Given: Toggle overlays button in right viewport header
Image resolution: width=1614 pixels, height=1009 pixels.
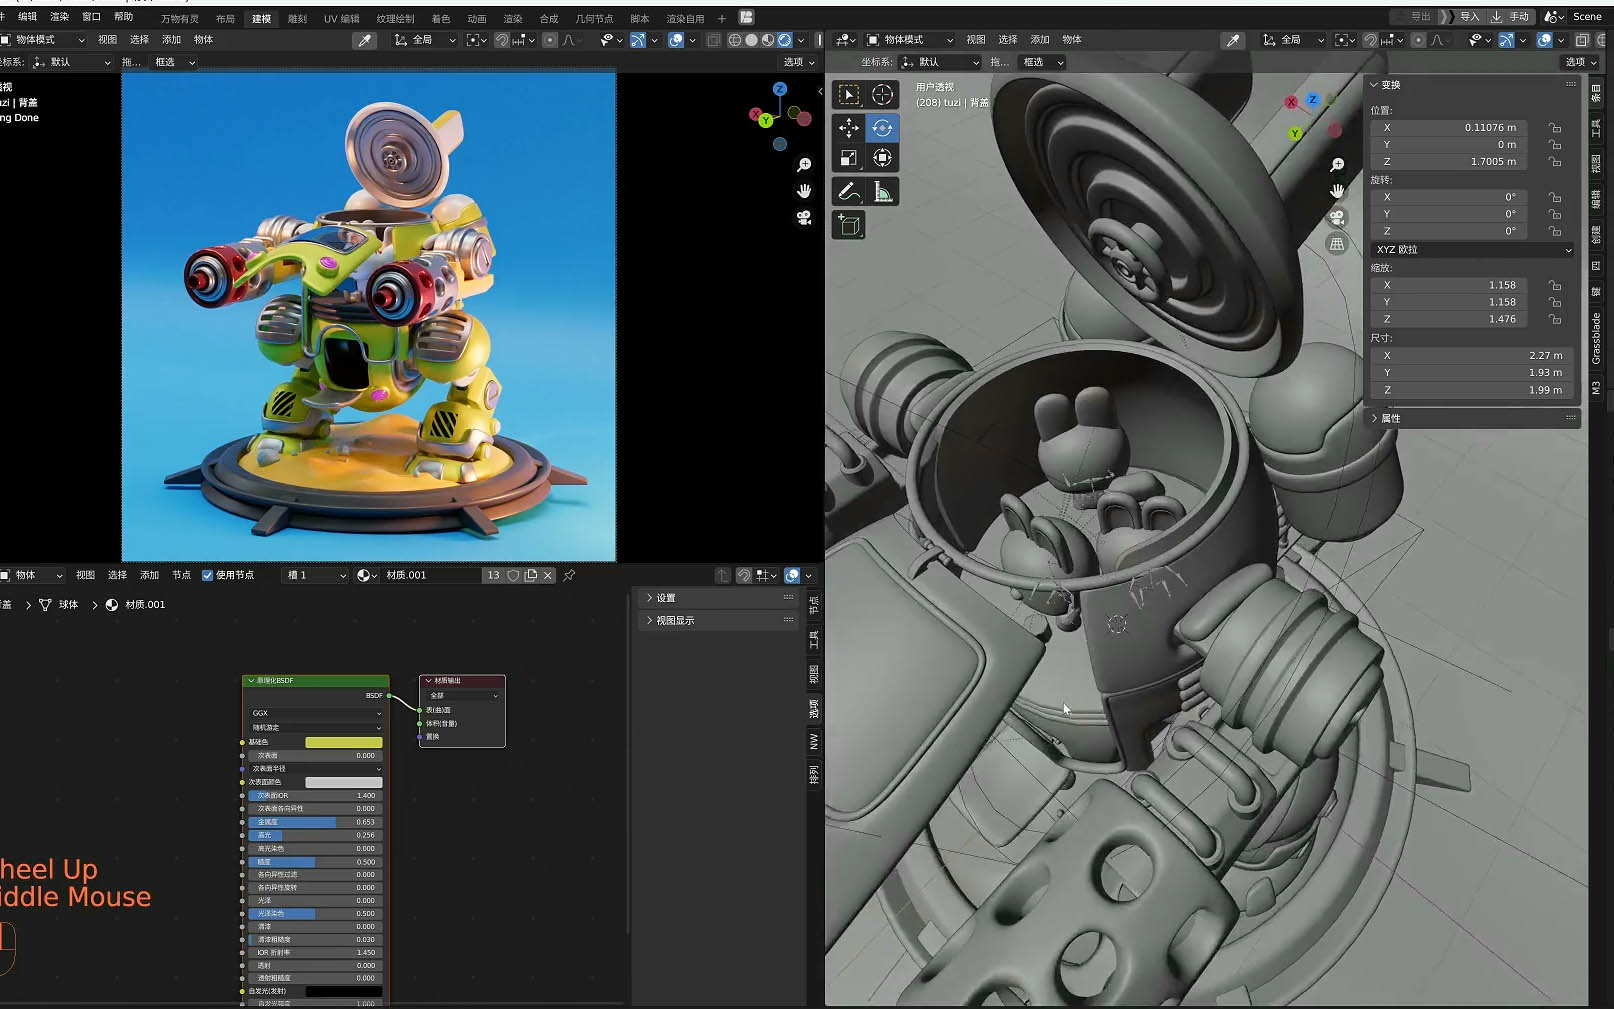Looking at the screenshot, I should point(1545,40).
